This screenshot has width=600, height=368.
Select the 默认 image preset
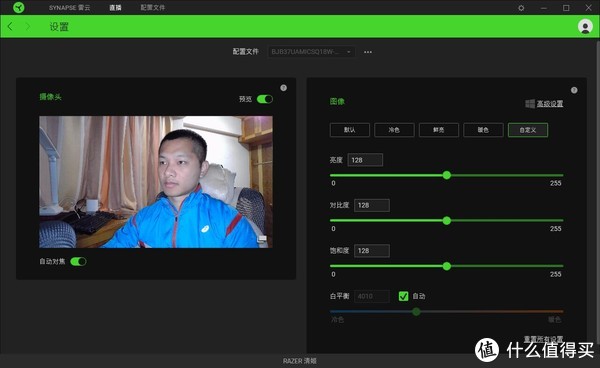tap(350, 130)
